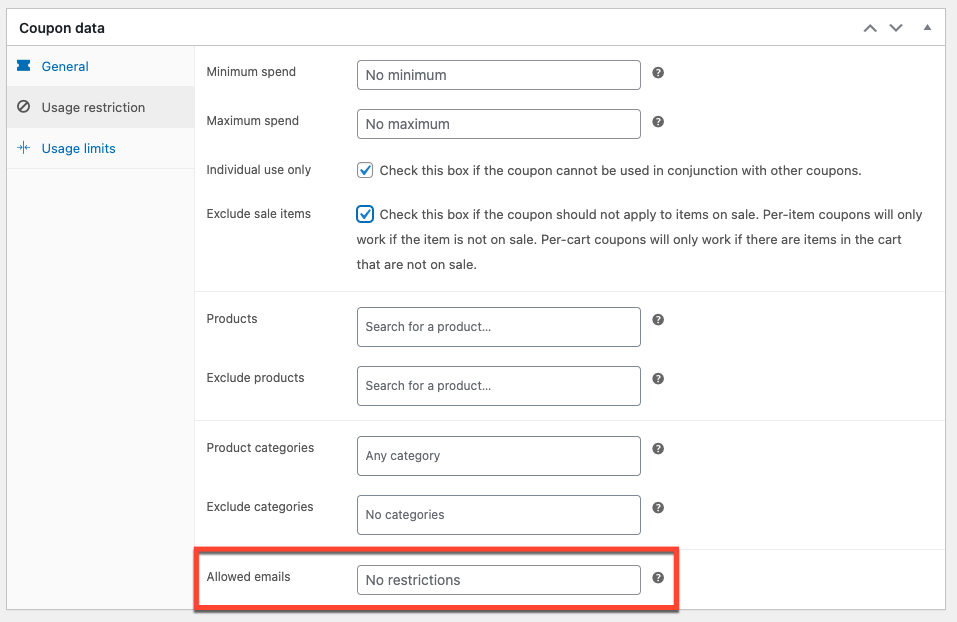Open the Products search box
The width and height of the screenshot is (957, 622).
click(499, 327)
